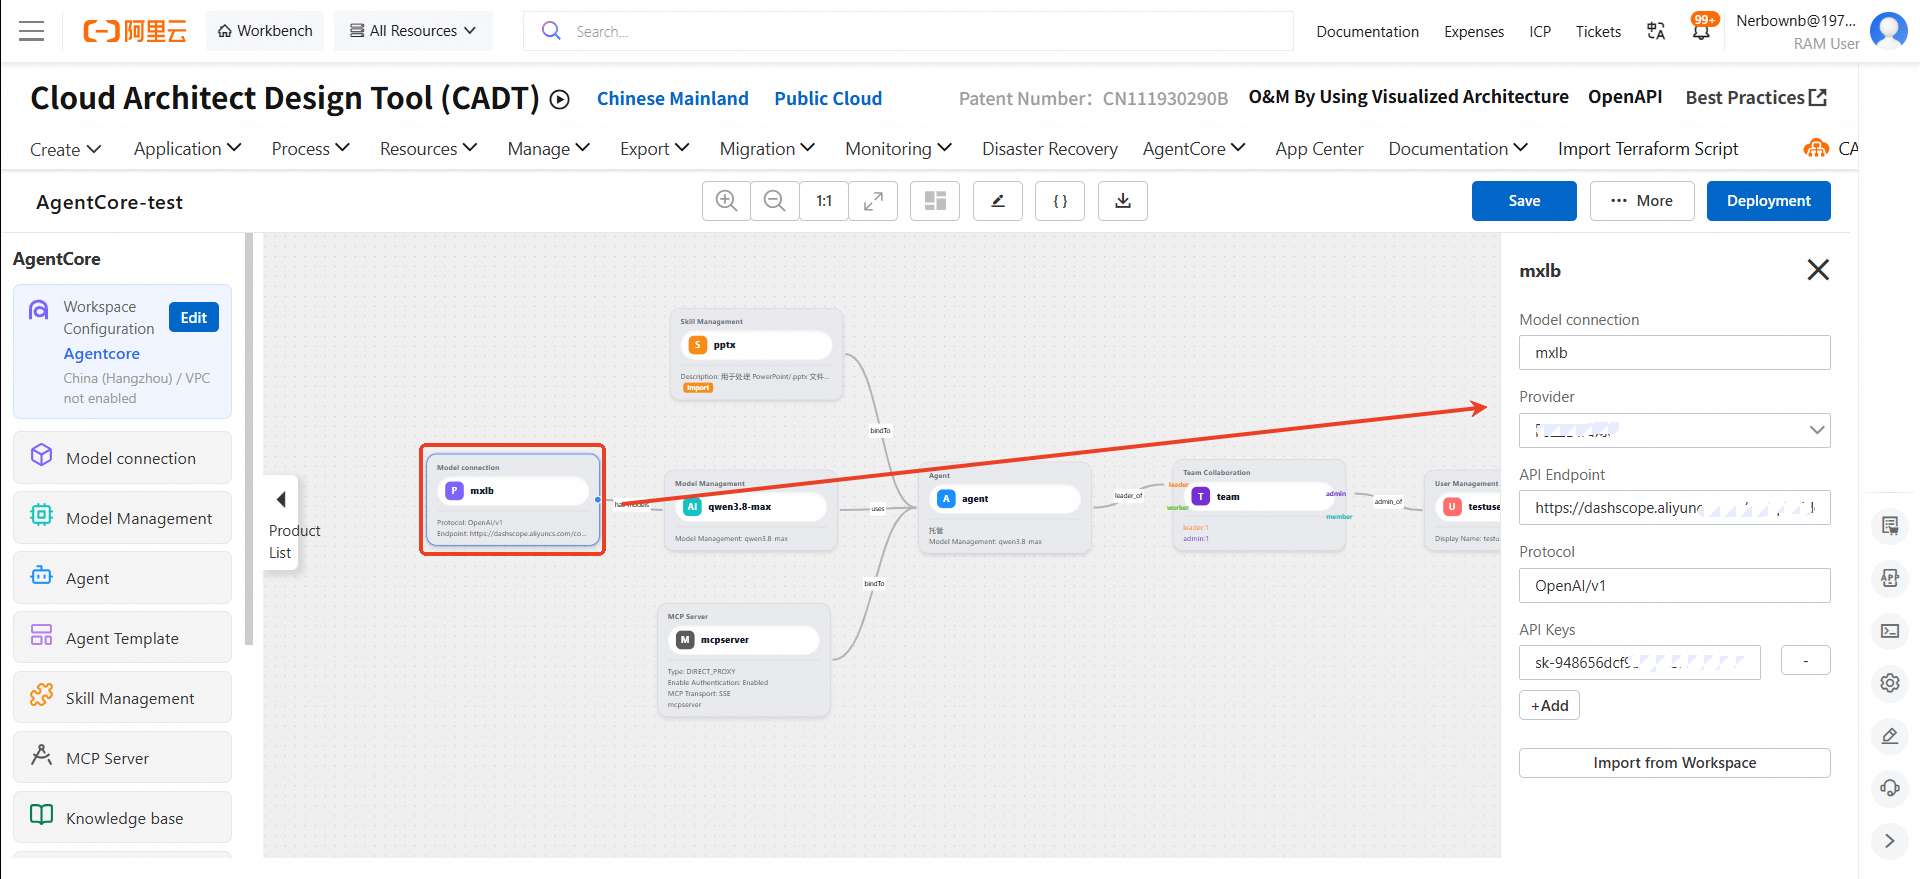Focus the top search box
Image resolution: width=1920 pixels, height=879 pixels.
point(908,31)
